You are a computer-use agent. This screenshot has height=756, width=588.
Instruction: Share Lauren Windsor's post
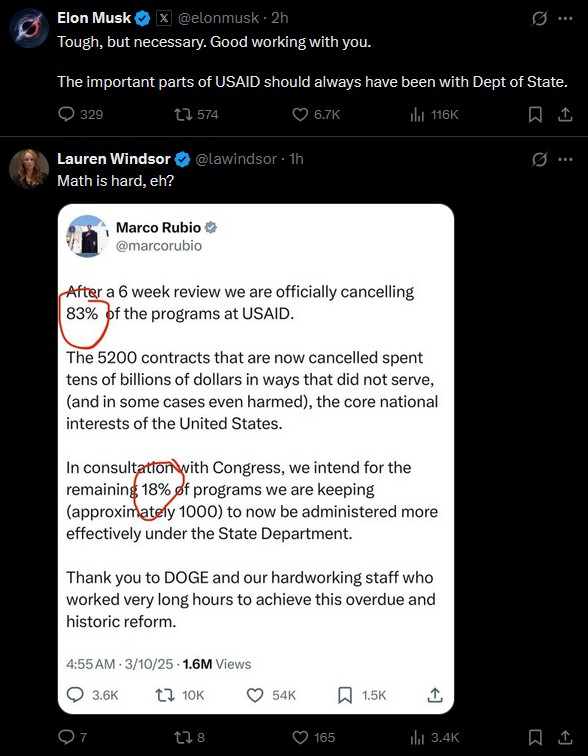point(565,737)
